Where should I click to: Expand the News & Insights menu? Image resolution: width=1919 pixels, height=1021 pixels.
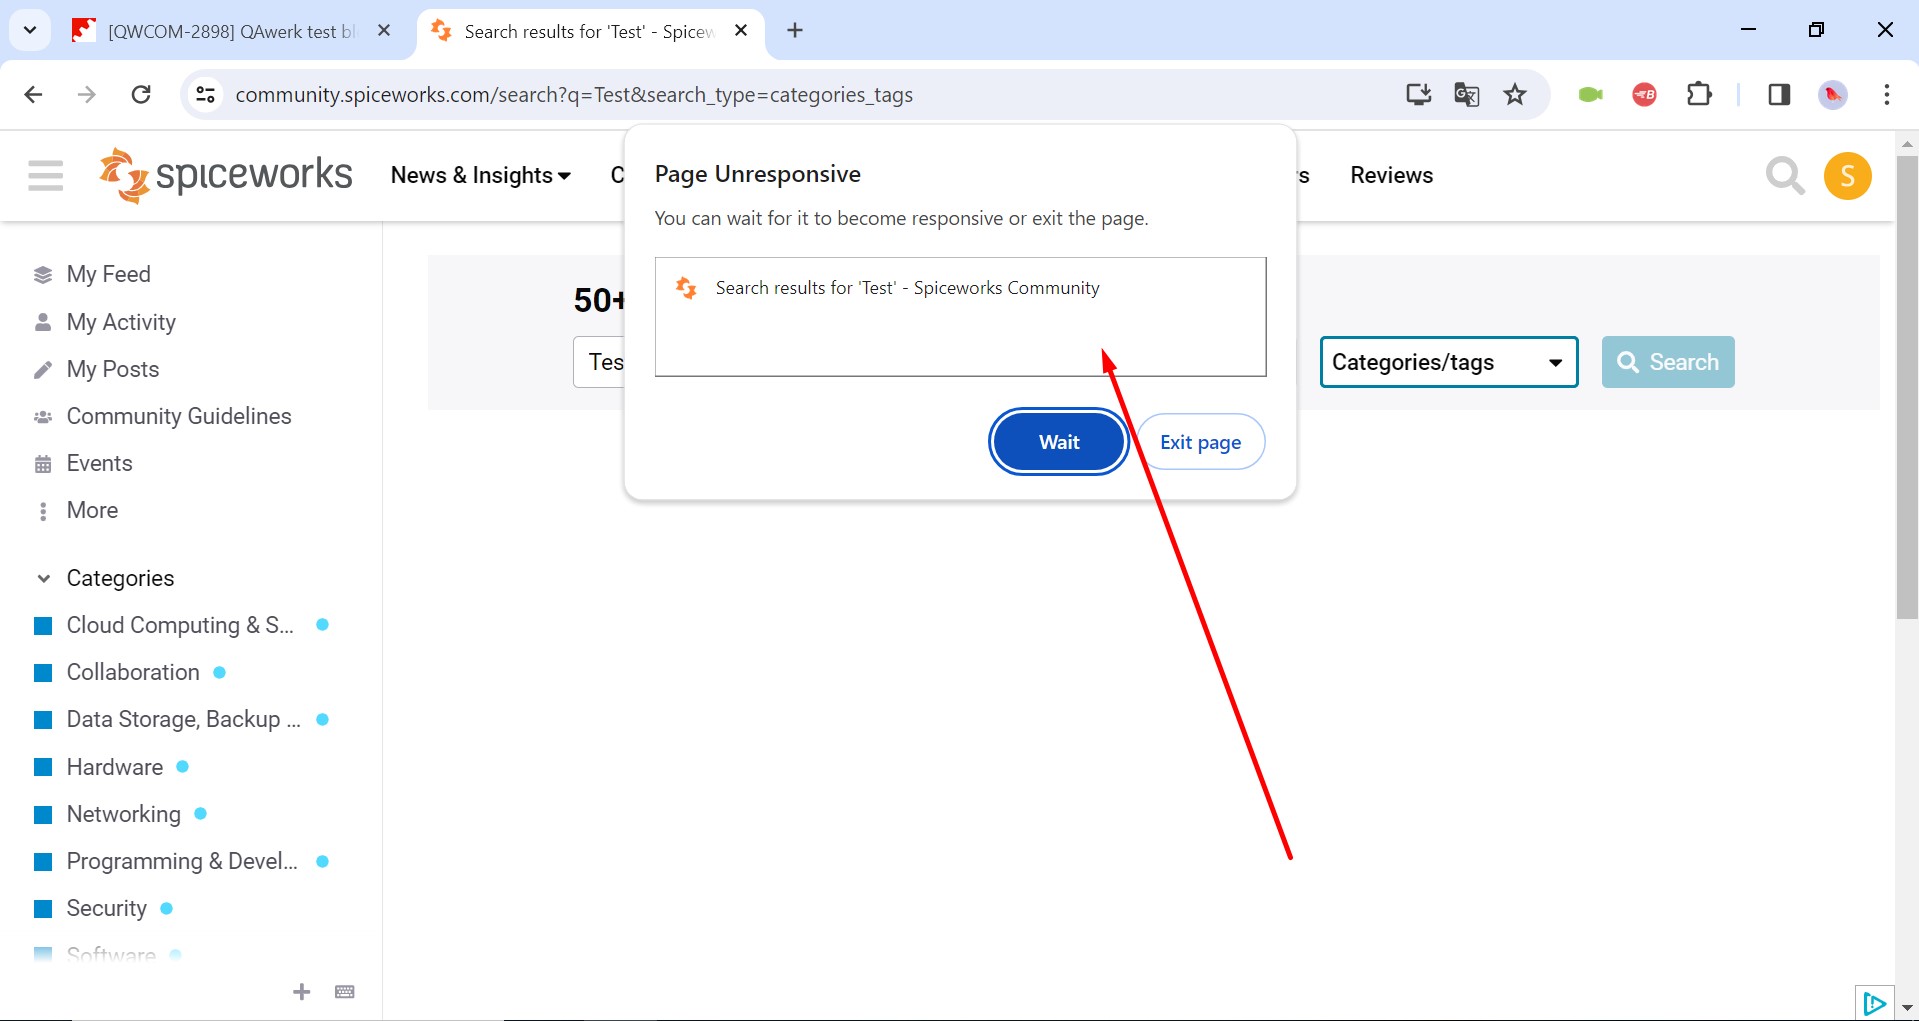(481, 175)
